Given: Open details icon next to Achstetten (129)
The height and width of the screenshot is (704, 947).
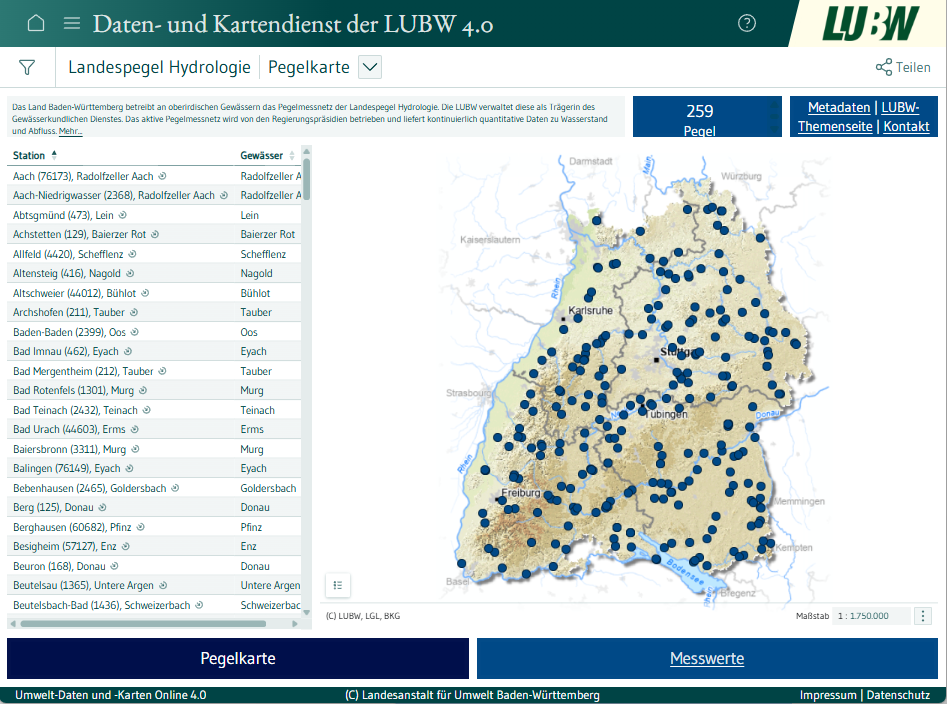Looking at the screenshot, I should click(x=155, y=234).
